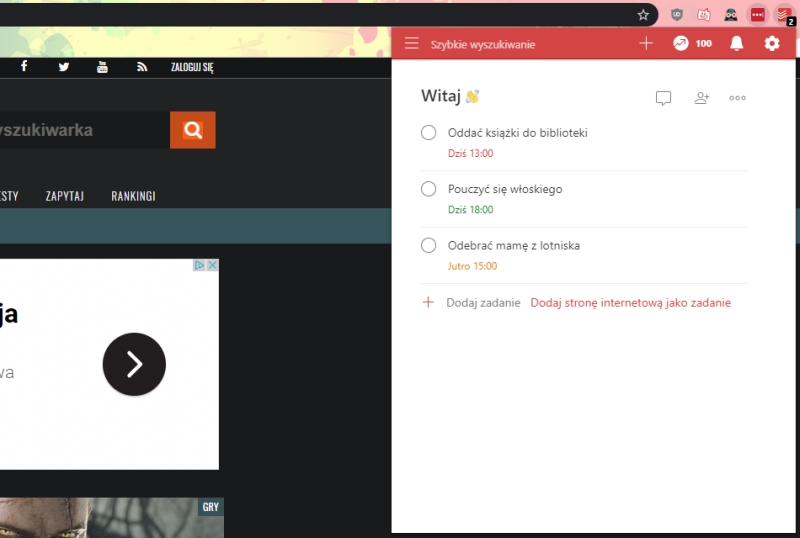
Task: Add a new task with plus icon in header
Action: (x=646, y=43)
